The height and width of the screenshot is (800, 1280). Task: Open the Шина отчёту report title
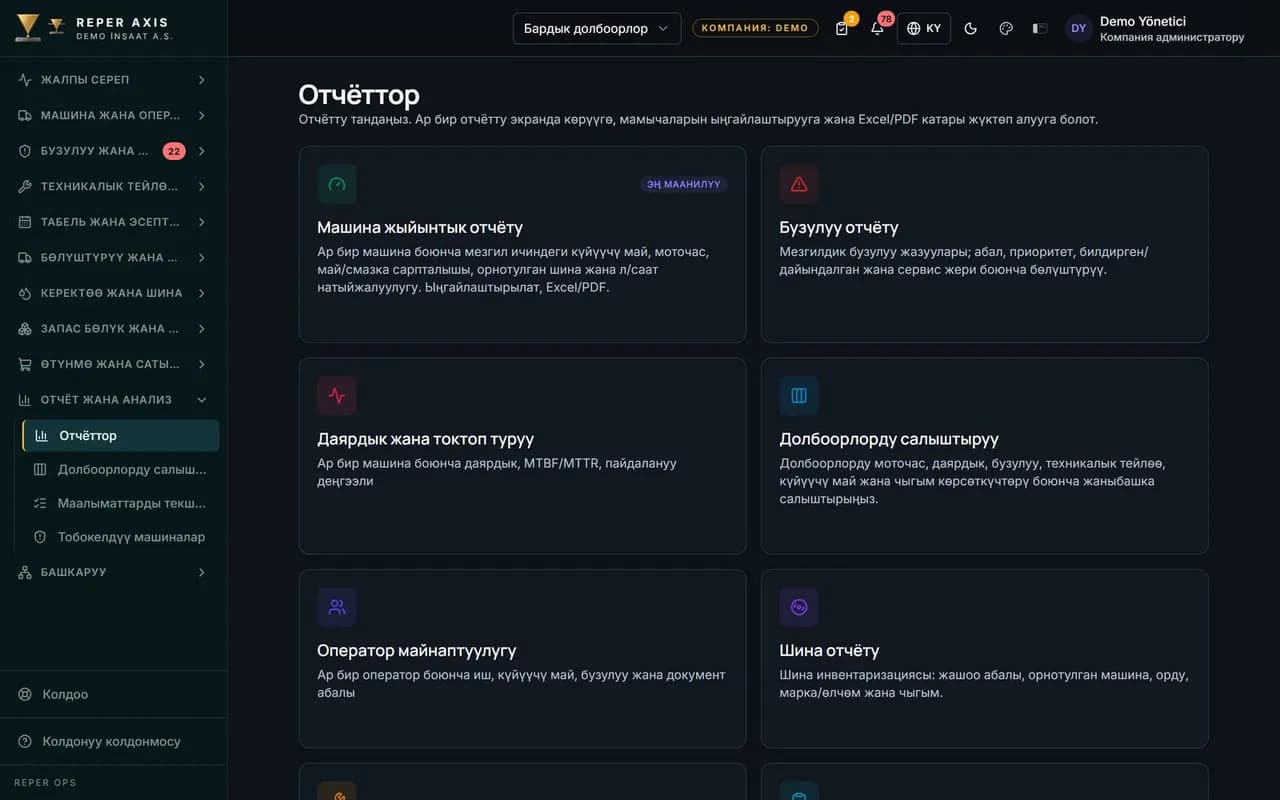click(x=829, y=650)
